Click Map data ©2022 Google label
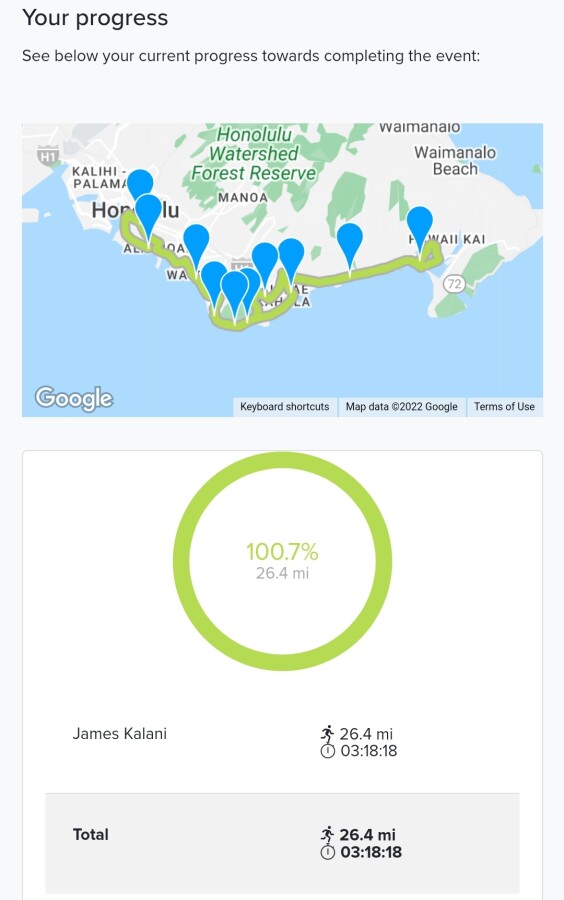Image resolution: width=564 pixels, height=900 pixels. [402, 406]
